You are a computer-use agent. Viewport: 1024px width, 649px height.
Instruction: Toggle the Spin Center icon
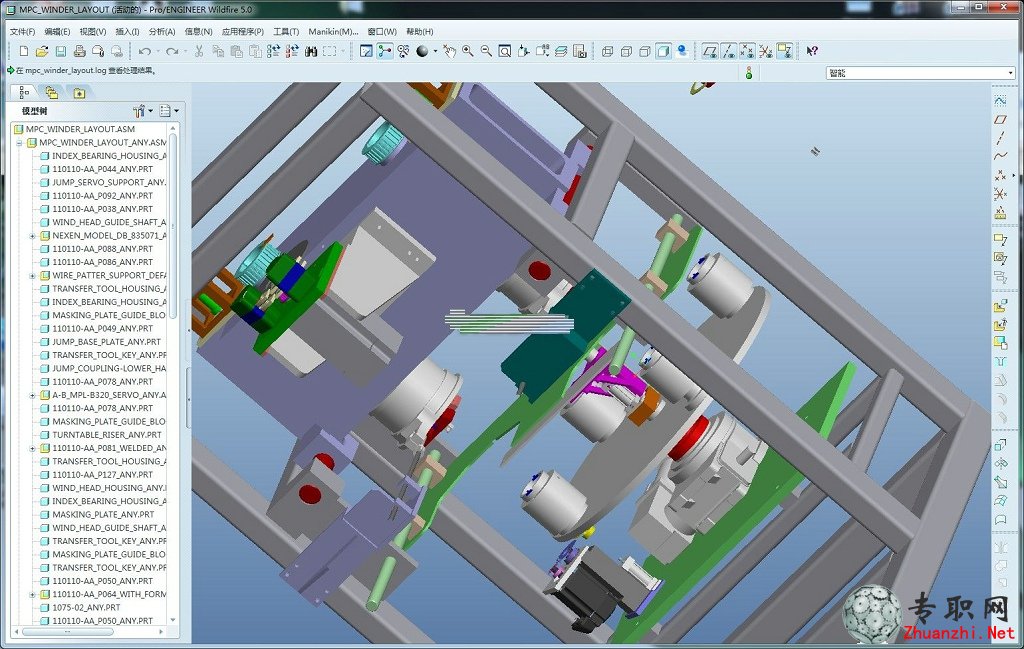click(x=385, y=51)
